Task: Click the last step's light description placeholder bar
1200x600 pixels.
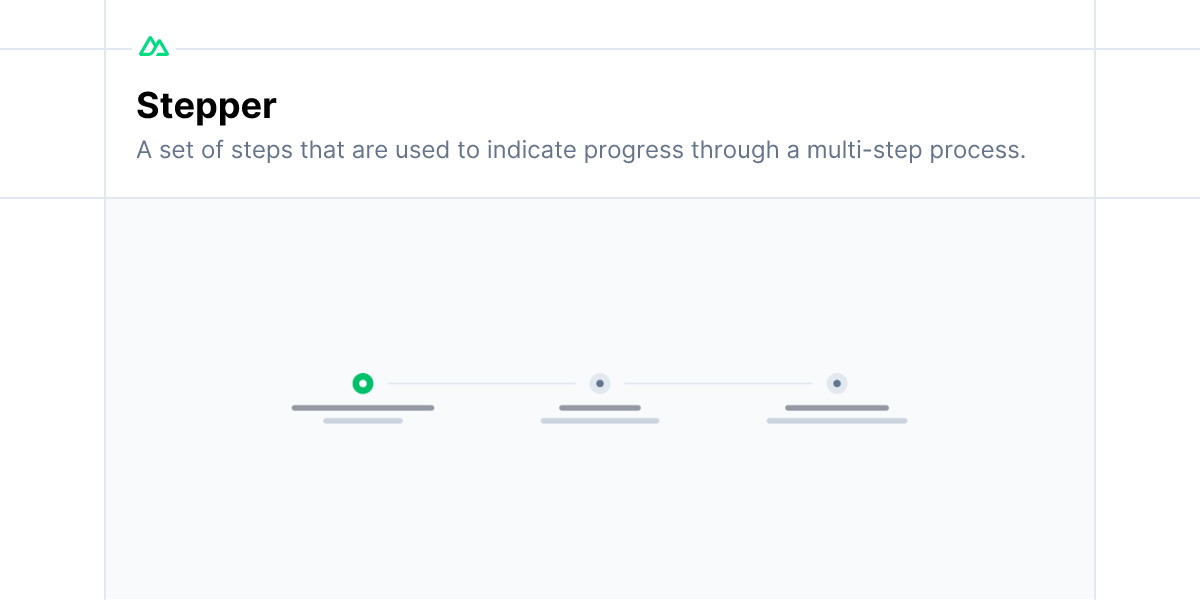Action: [x=837, y=421]
